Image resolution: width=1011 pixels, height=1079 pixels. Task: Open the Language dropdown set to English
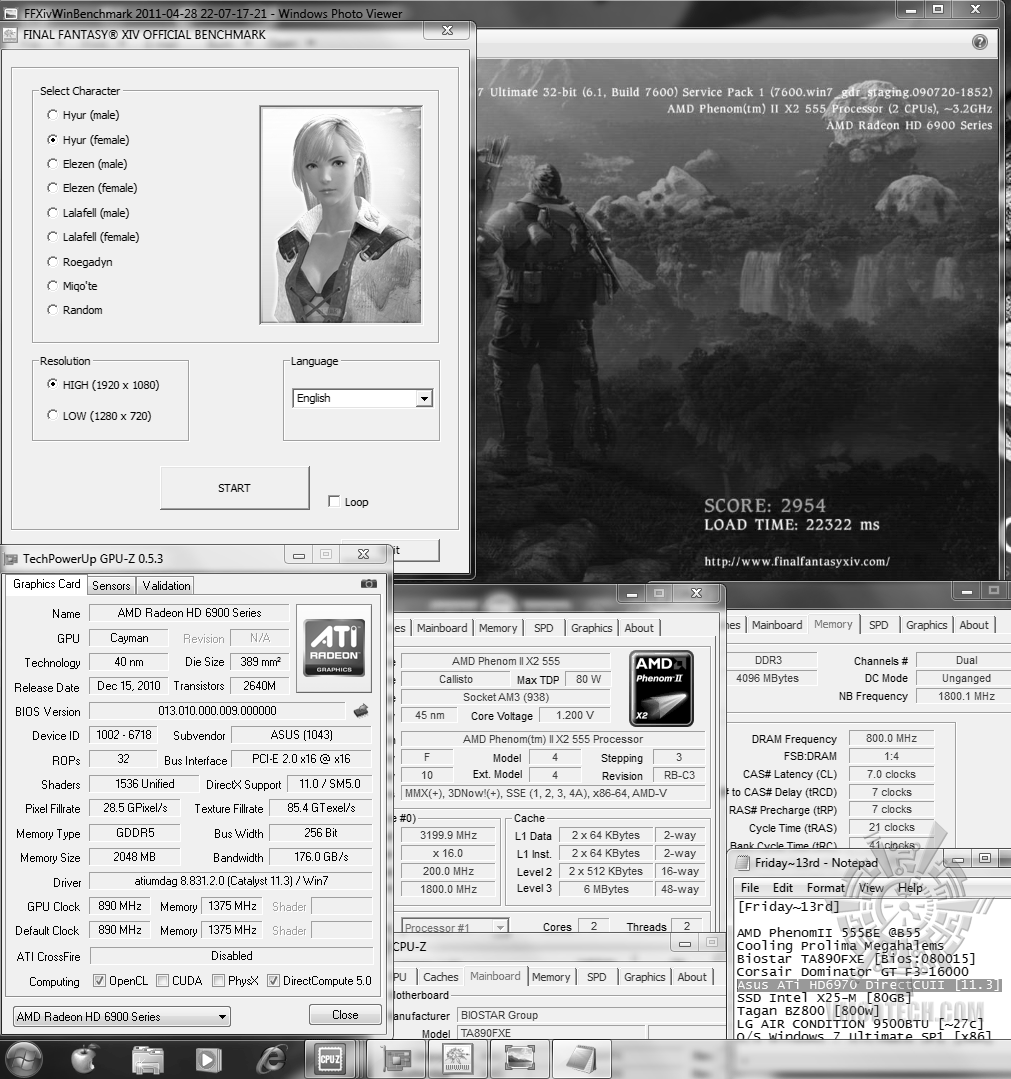[363, 398]
